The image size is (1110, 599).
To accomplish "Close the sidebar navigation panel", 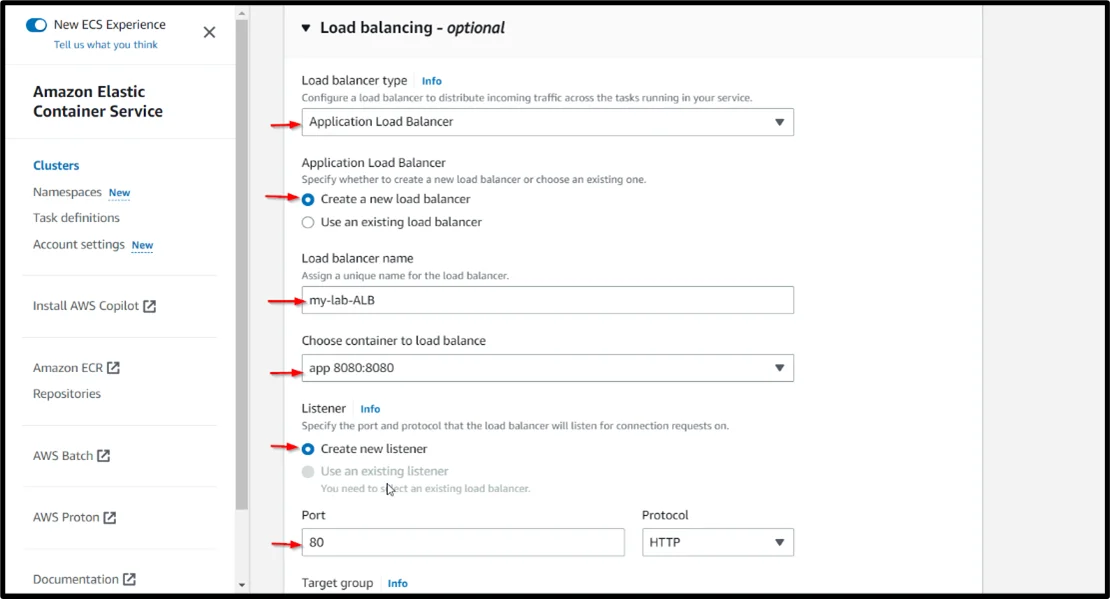I will click(x=209, y=32).
